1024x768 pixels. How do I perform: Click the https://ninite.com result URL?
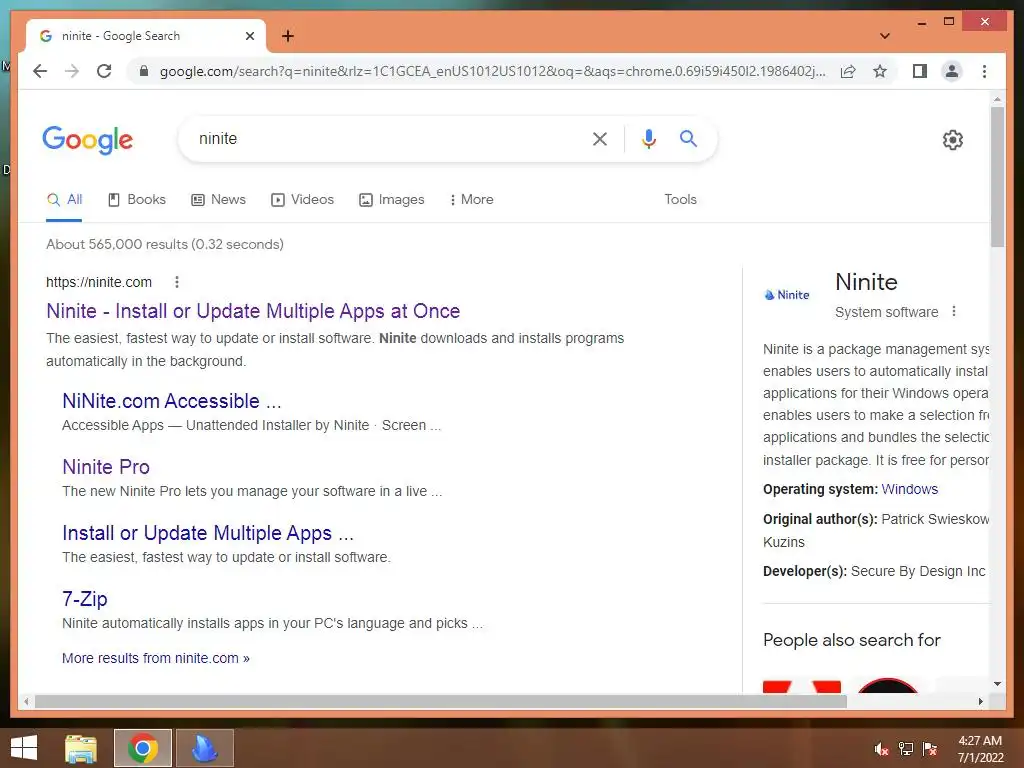click(99, 282)
